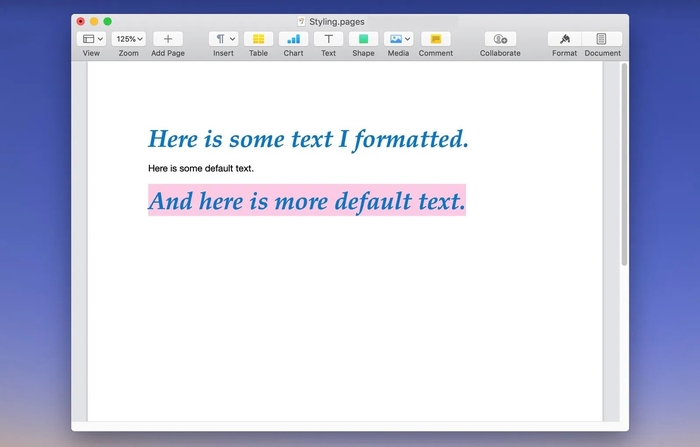Insert a Table from the toolbar
The image size is (700, 447).
point(258,39)
